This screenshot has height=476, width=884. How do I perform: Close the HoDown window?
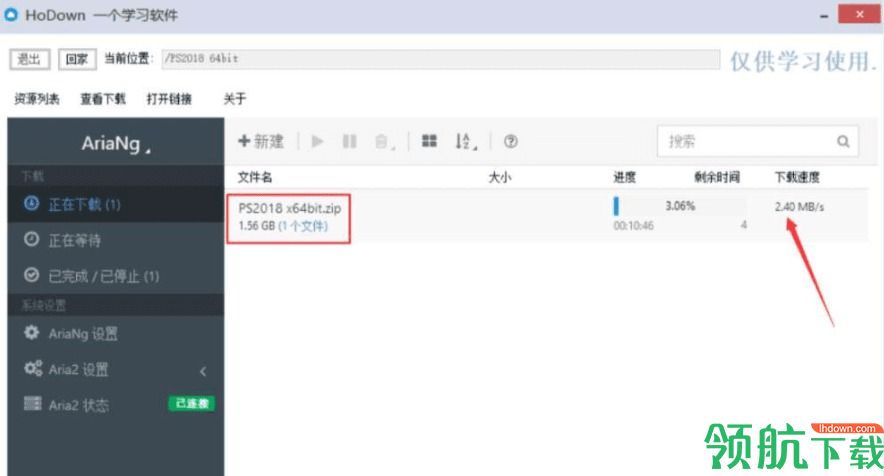[x=859, y=14]
